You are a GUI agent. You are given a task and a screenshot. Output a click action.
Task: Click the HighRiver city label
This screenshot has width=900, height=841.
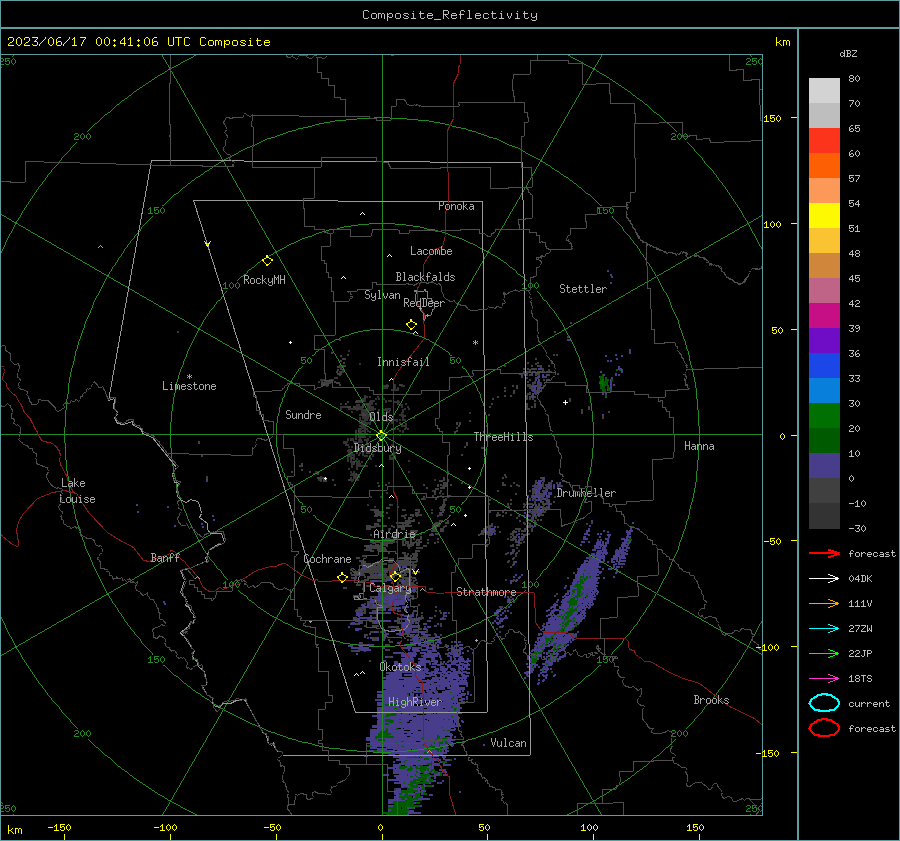[415, 702]
